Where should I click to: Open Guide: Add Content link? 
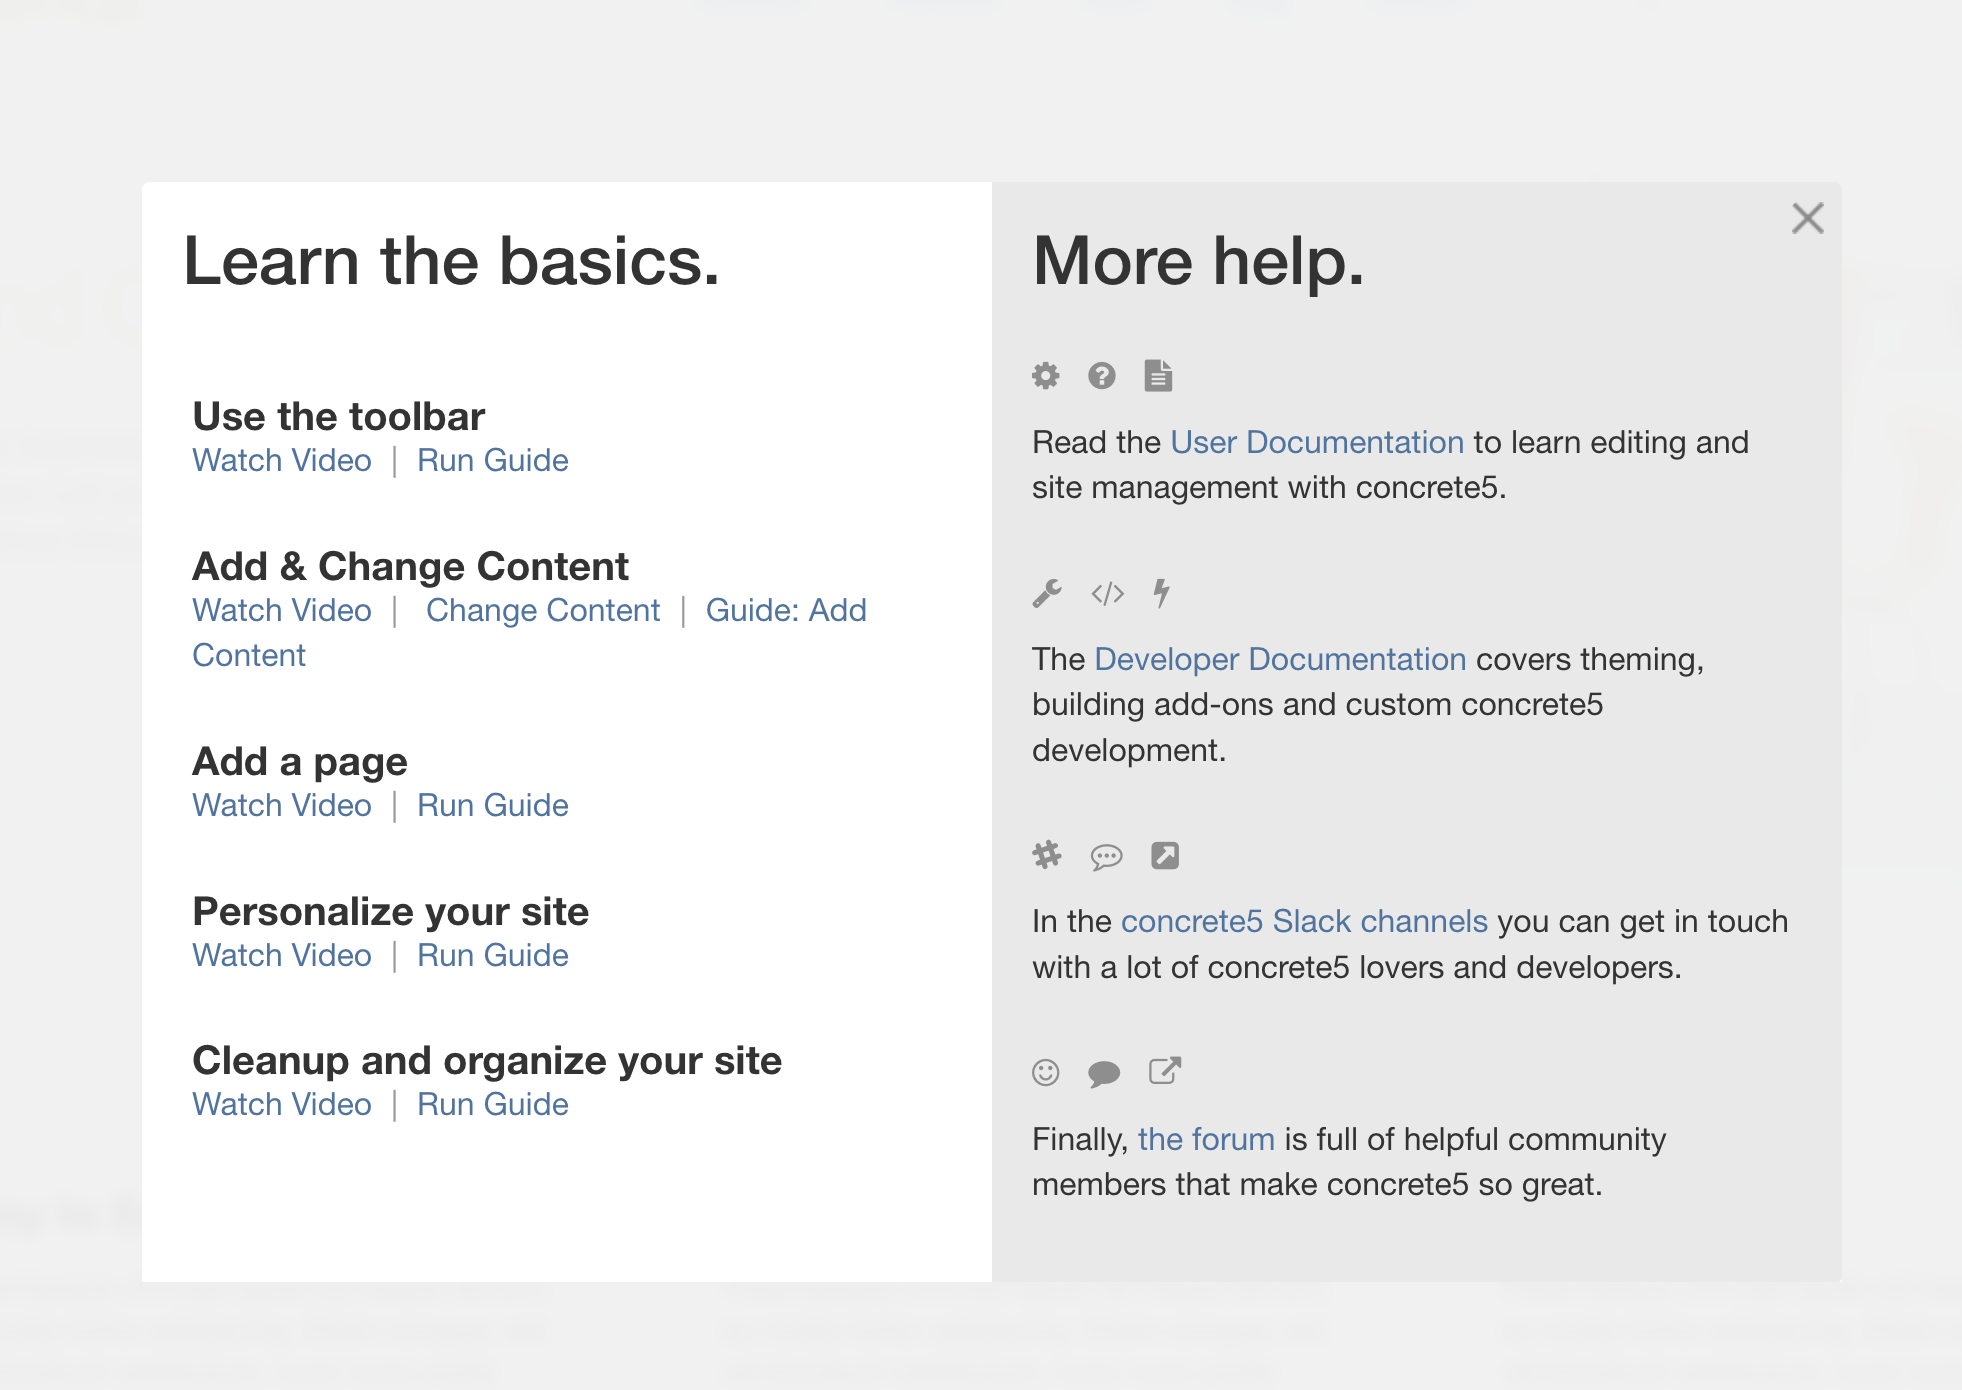click(786, 610)
